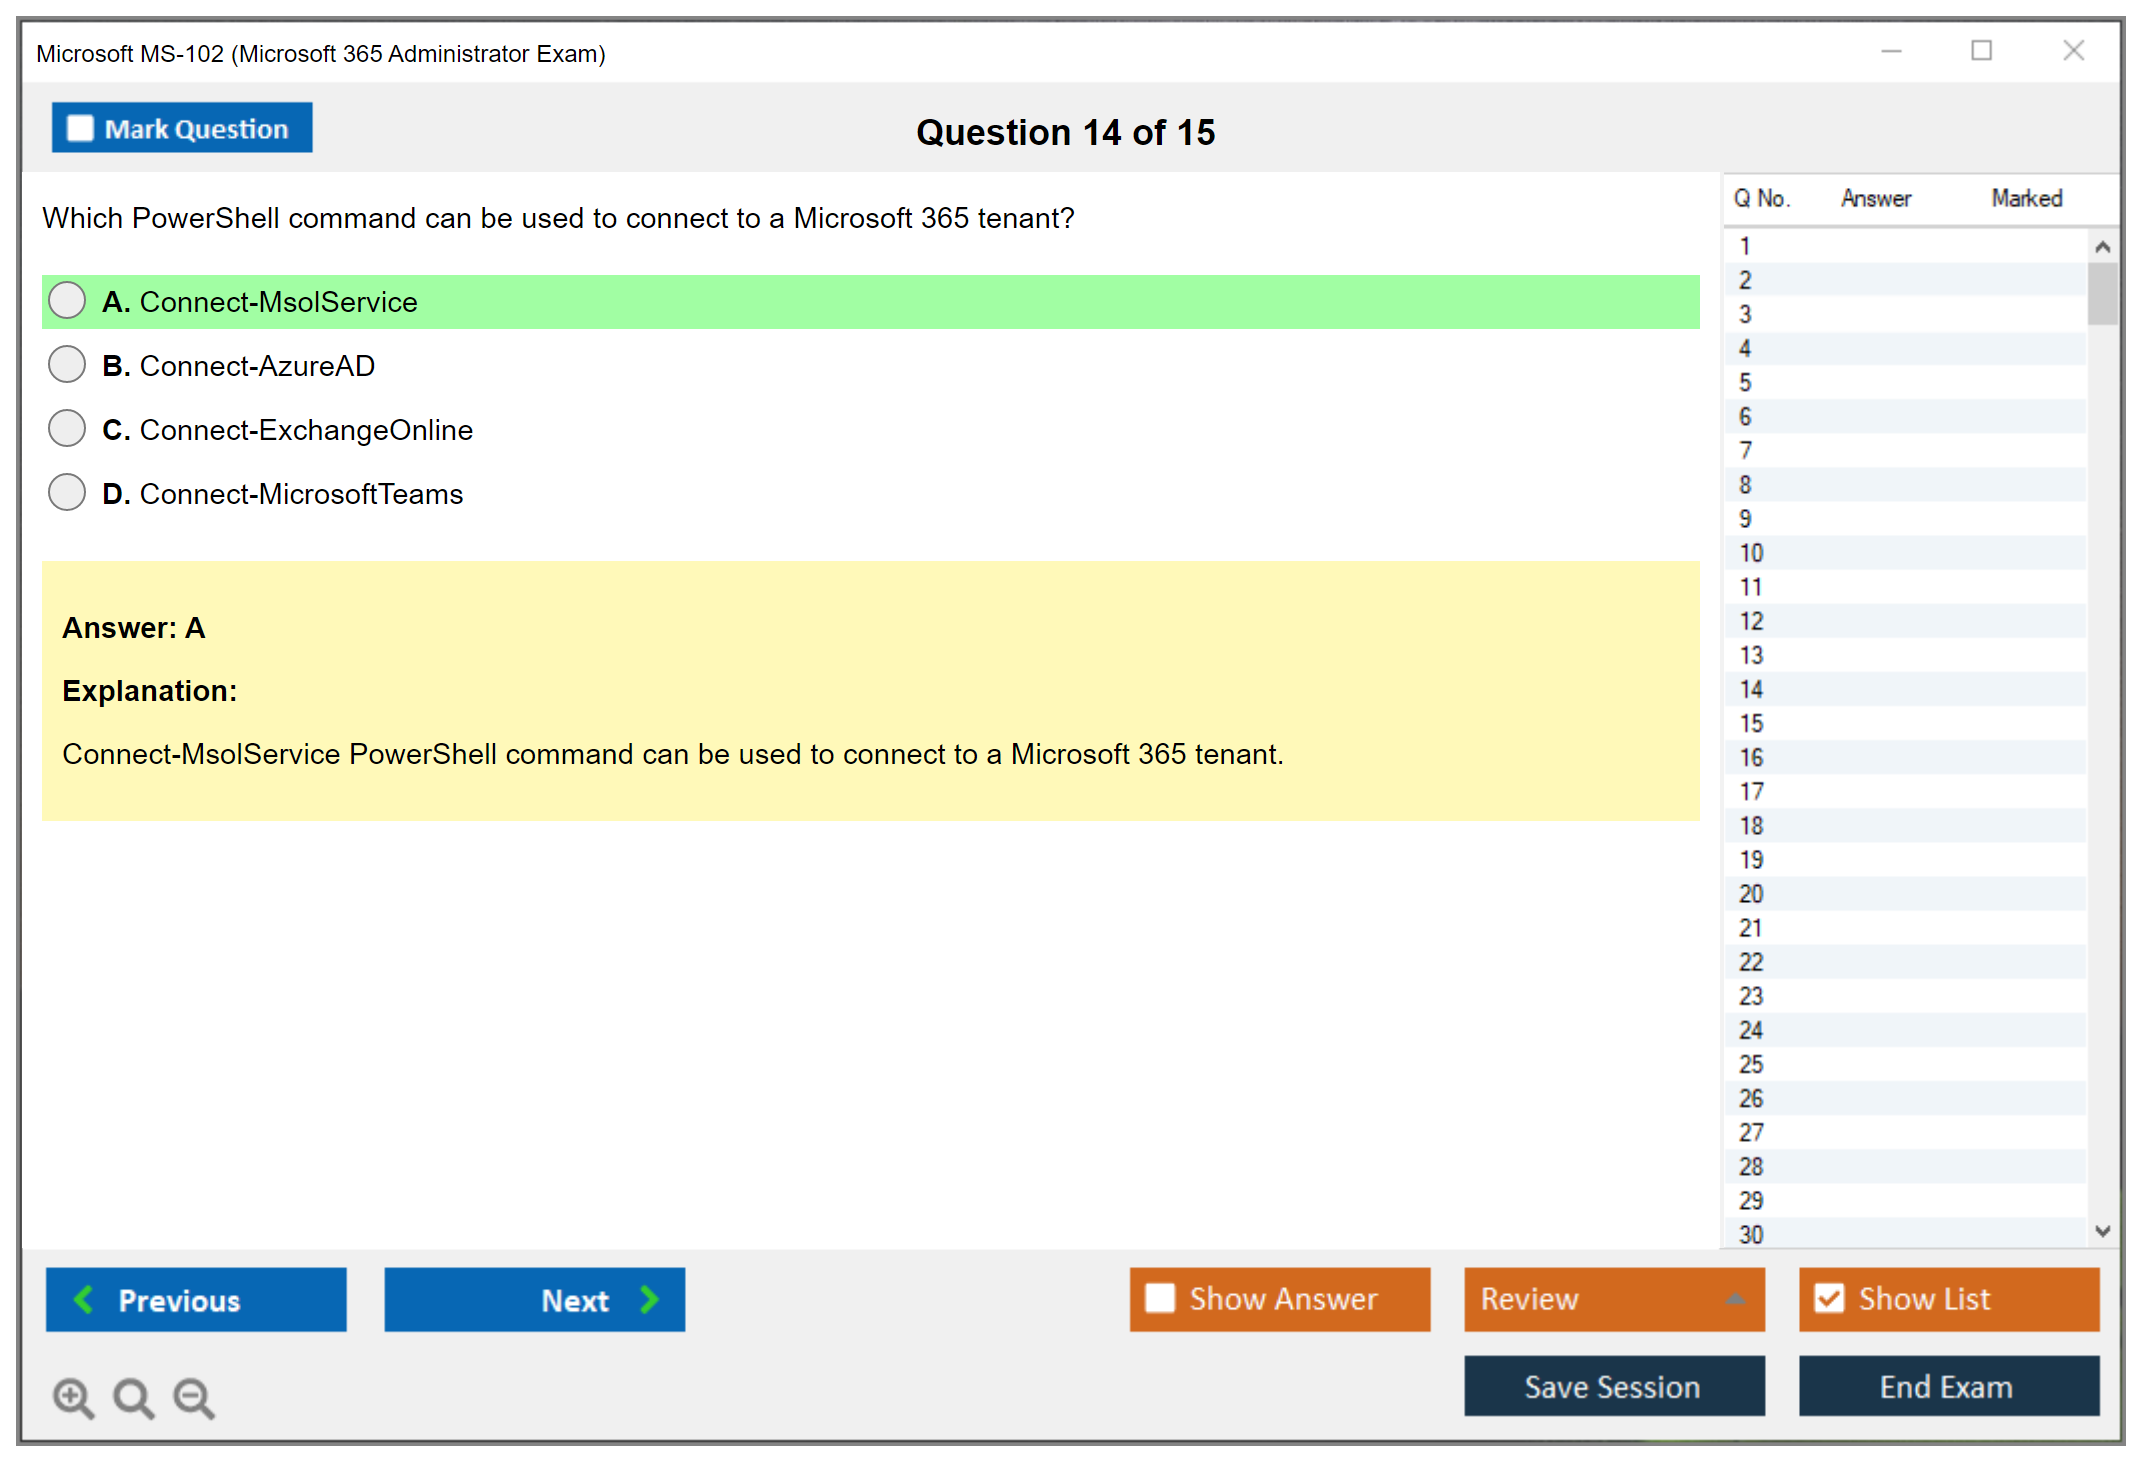Click the green left arrow on Previous
The image size is (2150, 1470).
(x=84, y=1299)
